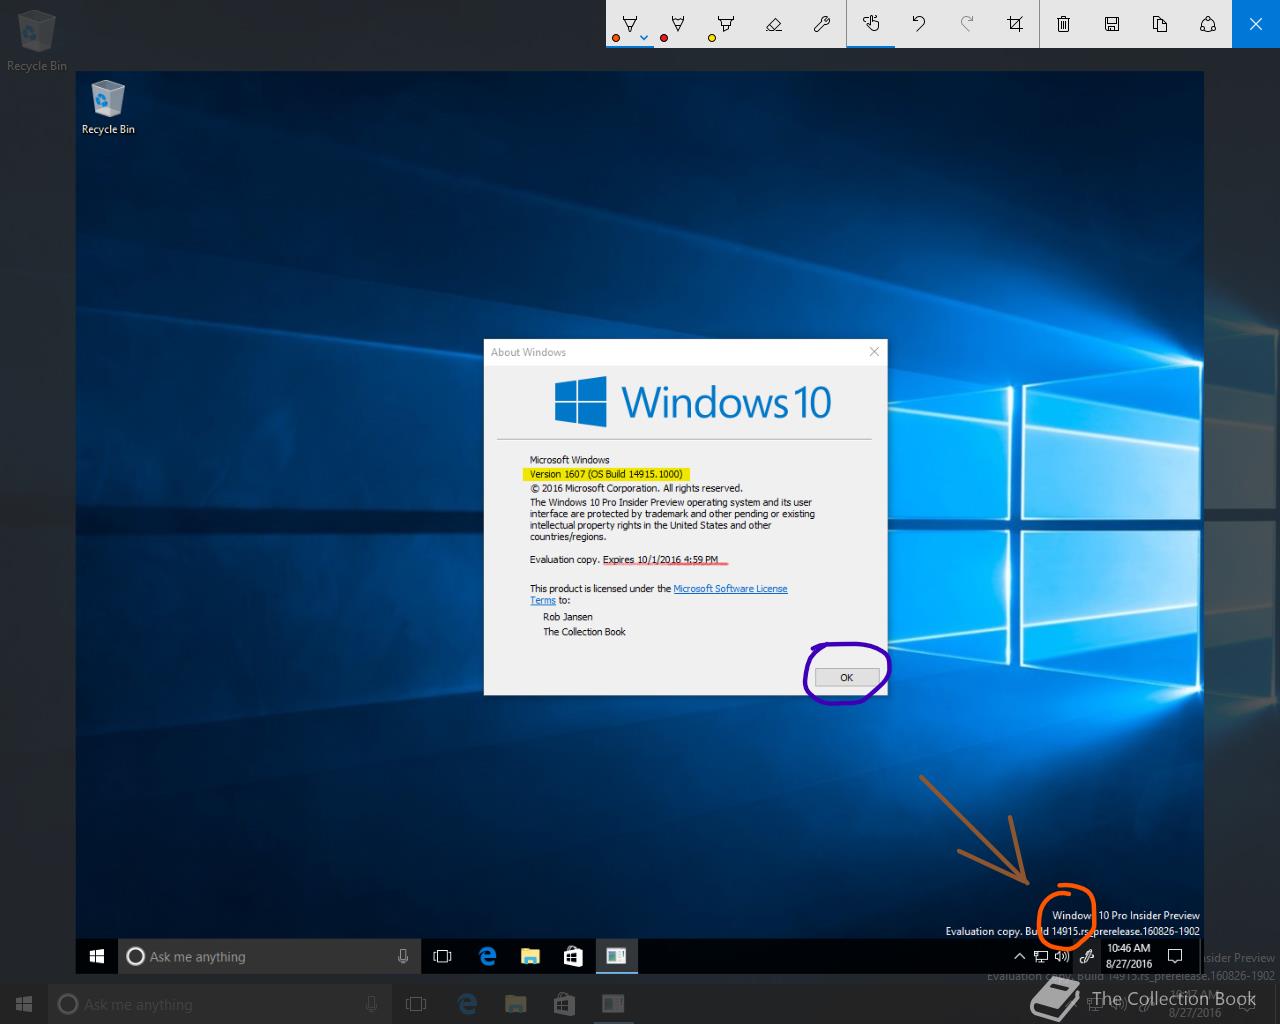
Task: Click 'Expires 10/1/2016 4:59 PM' text
Action: point(660,560)
